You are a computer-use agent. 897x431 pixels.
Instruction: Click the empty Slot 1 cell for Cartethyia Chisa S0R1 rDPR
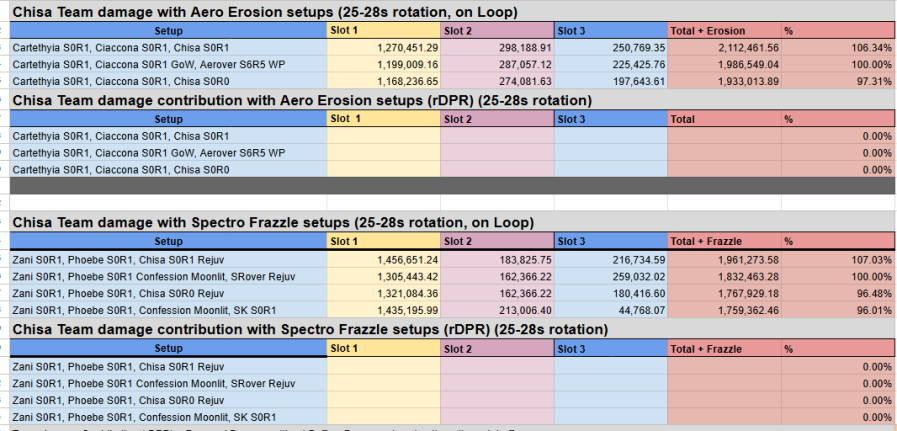pos(383,136)
